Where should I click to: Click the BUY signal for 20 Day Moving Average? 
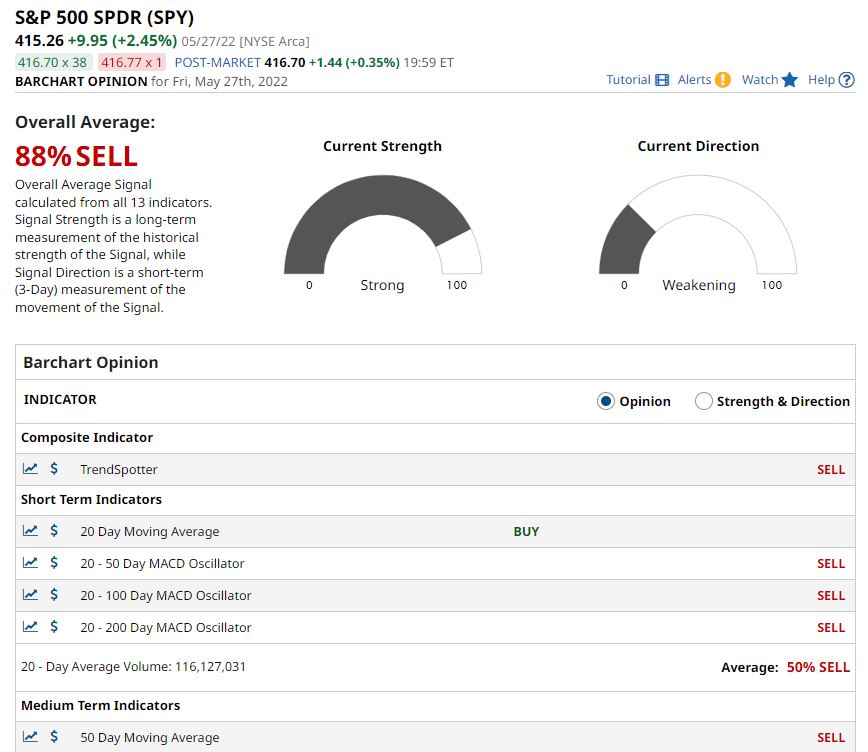(x=526, y=531)
